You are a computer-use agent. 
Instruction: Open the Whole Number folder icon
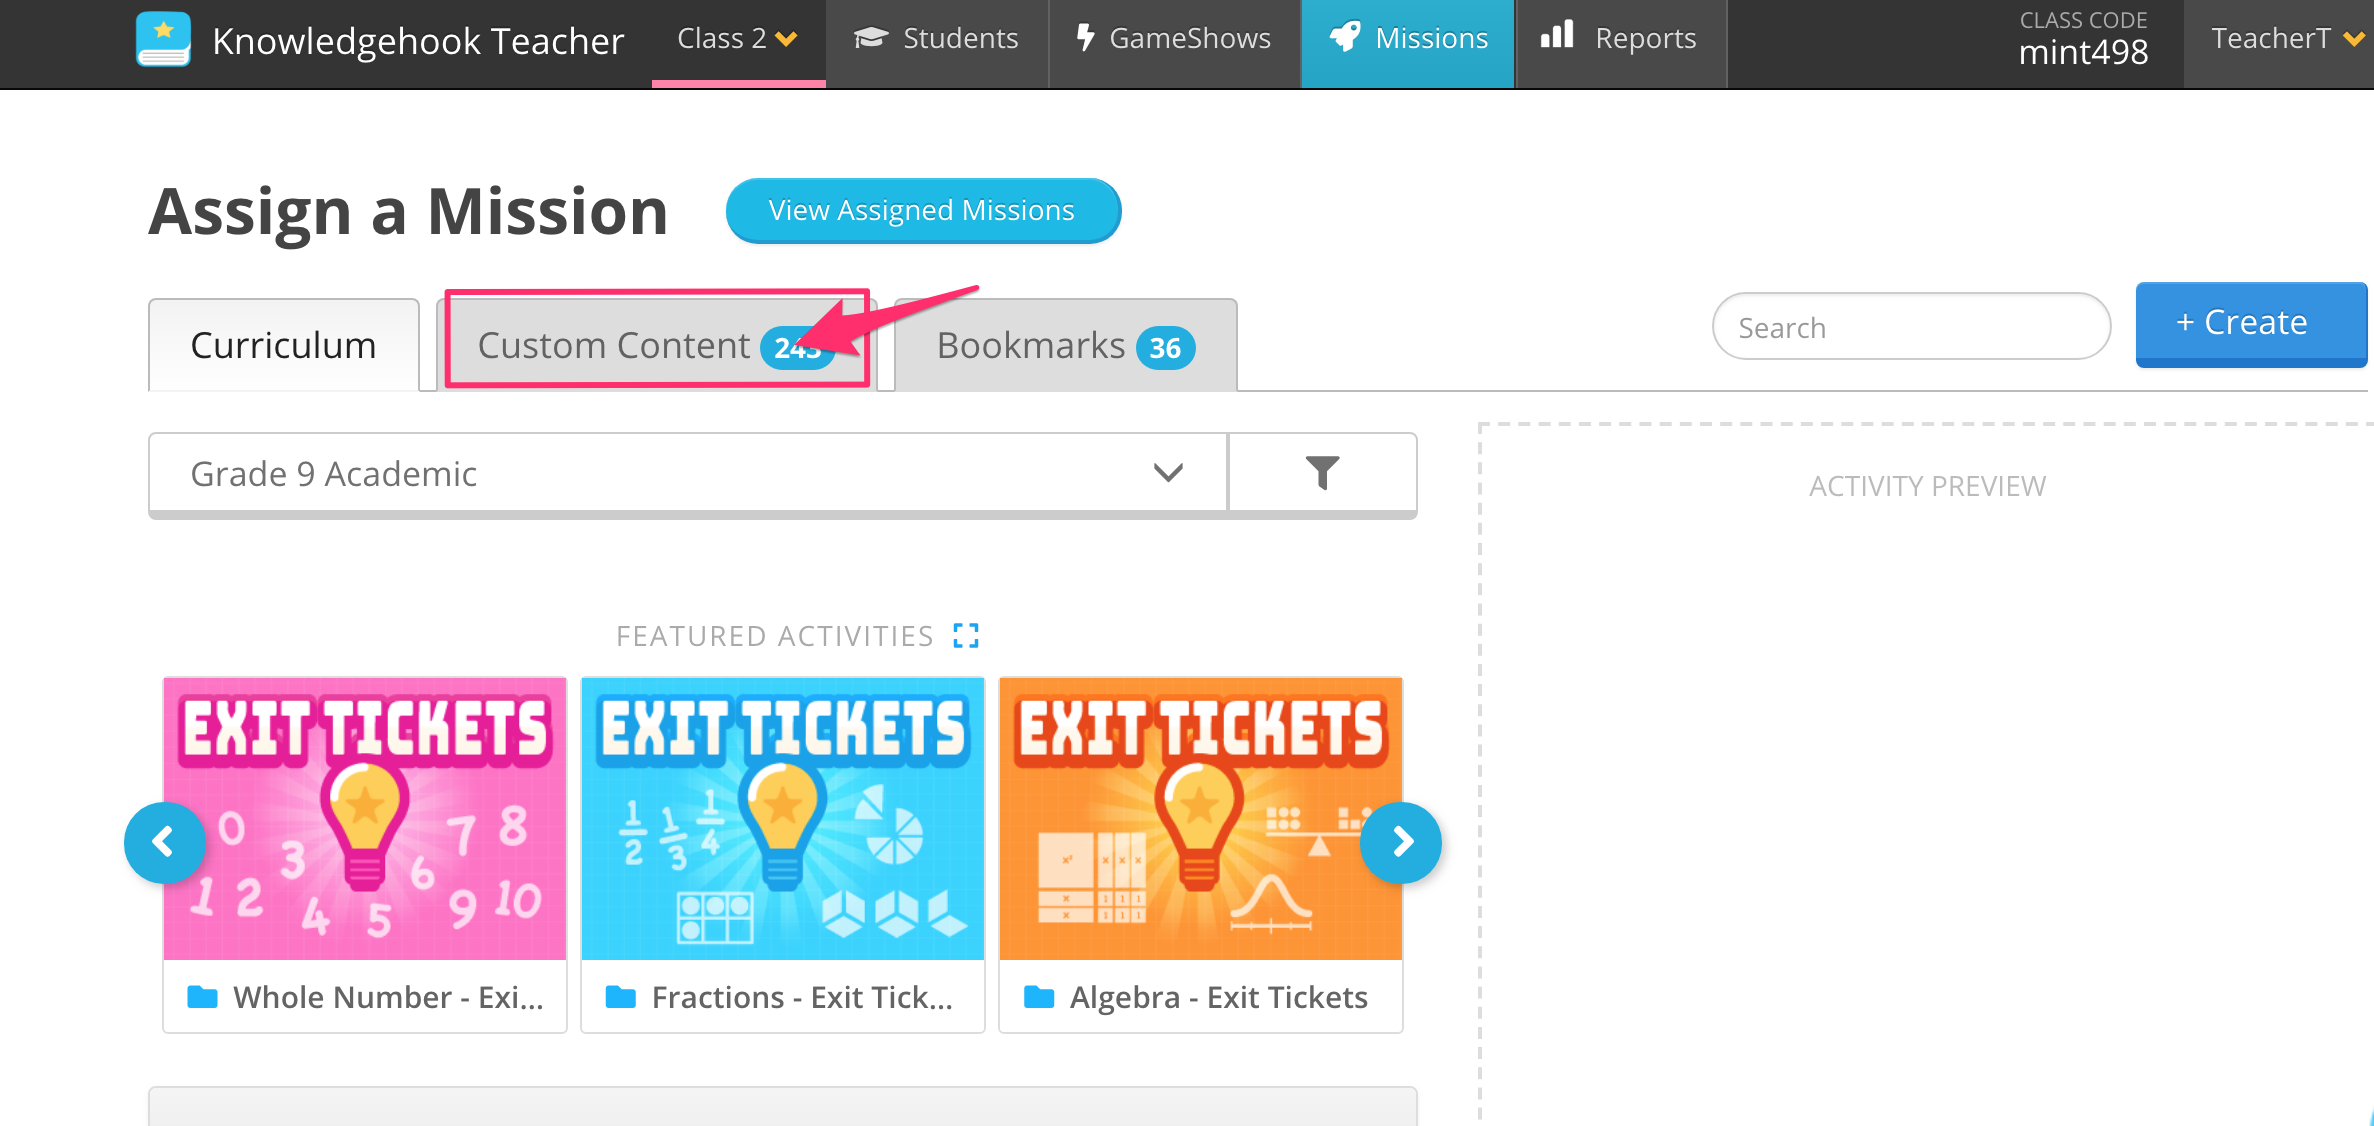[203, 997]
